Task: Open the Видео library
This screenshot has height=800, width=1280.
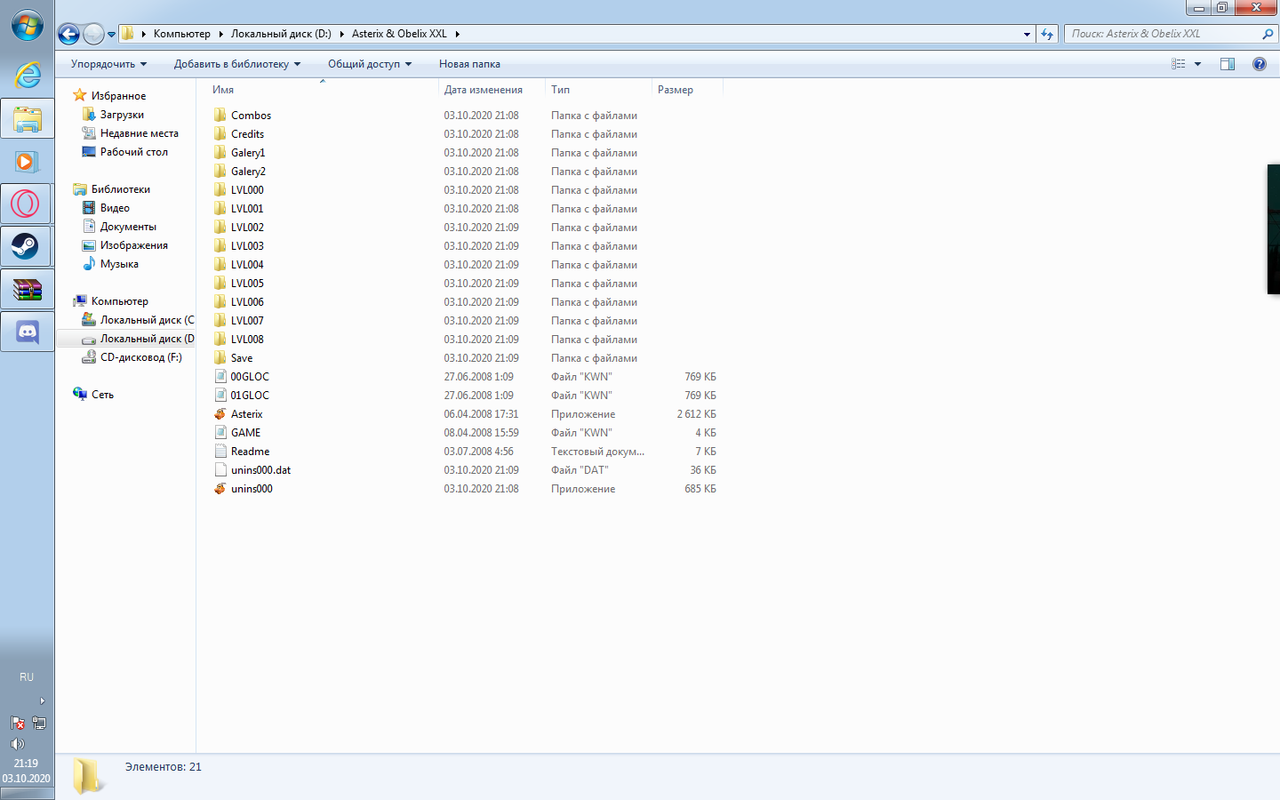Action: tap(114, 208)
